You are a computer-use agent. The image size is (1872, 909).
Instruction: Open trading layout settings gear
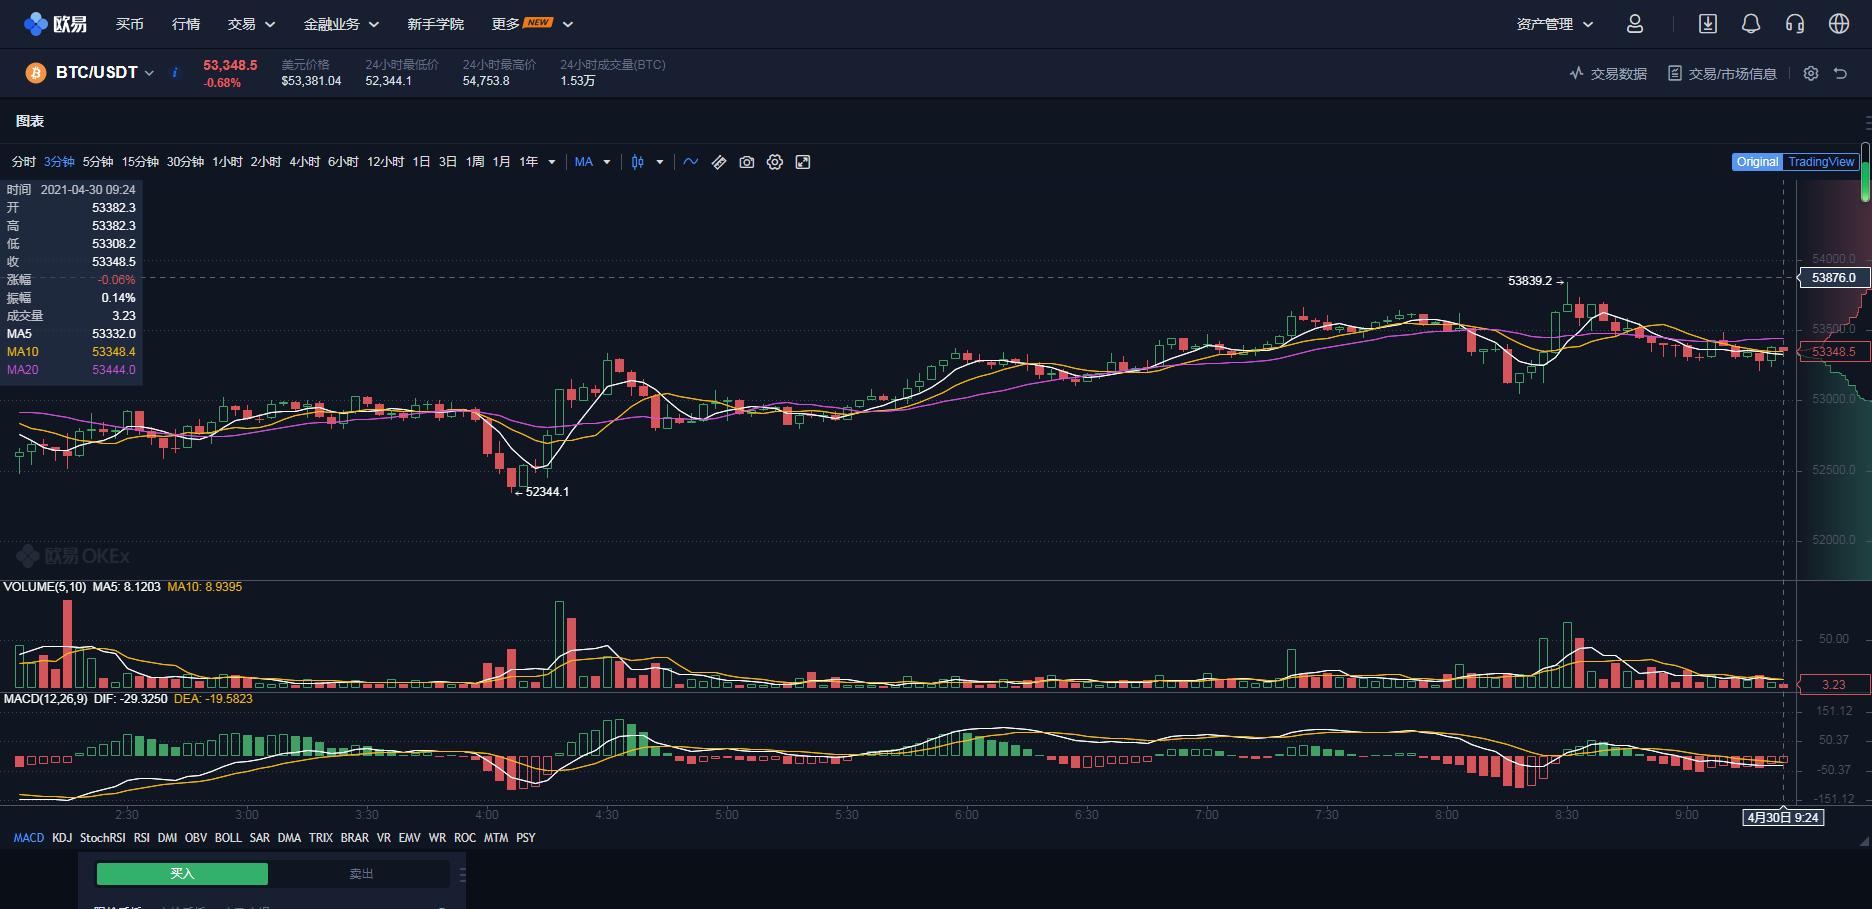[x=1810, y=73]
